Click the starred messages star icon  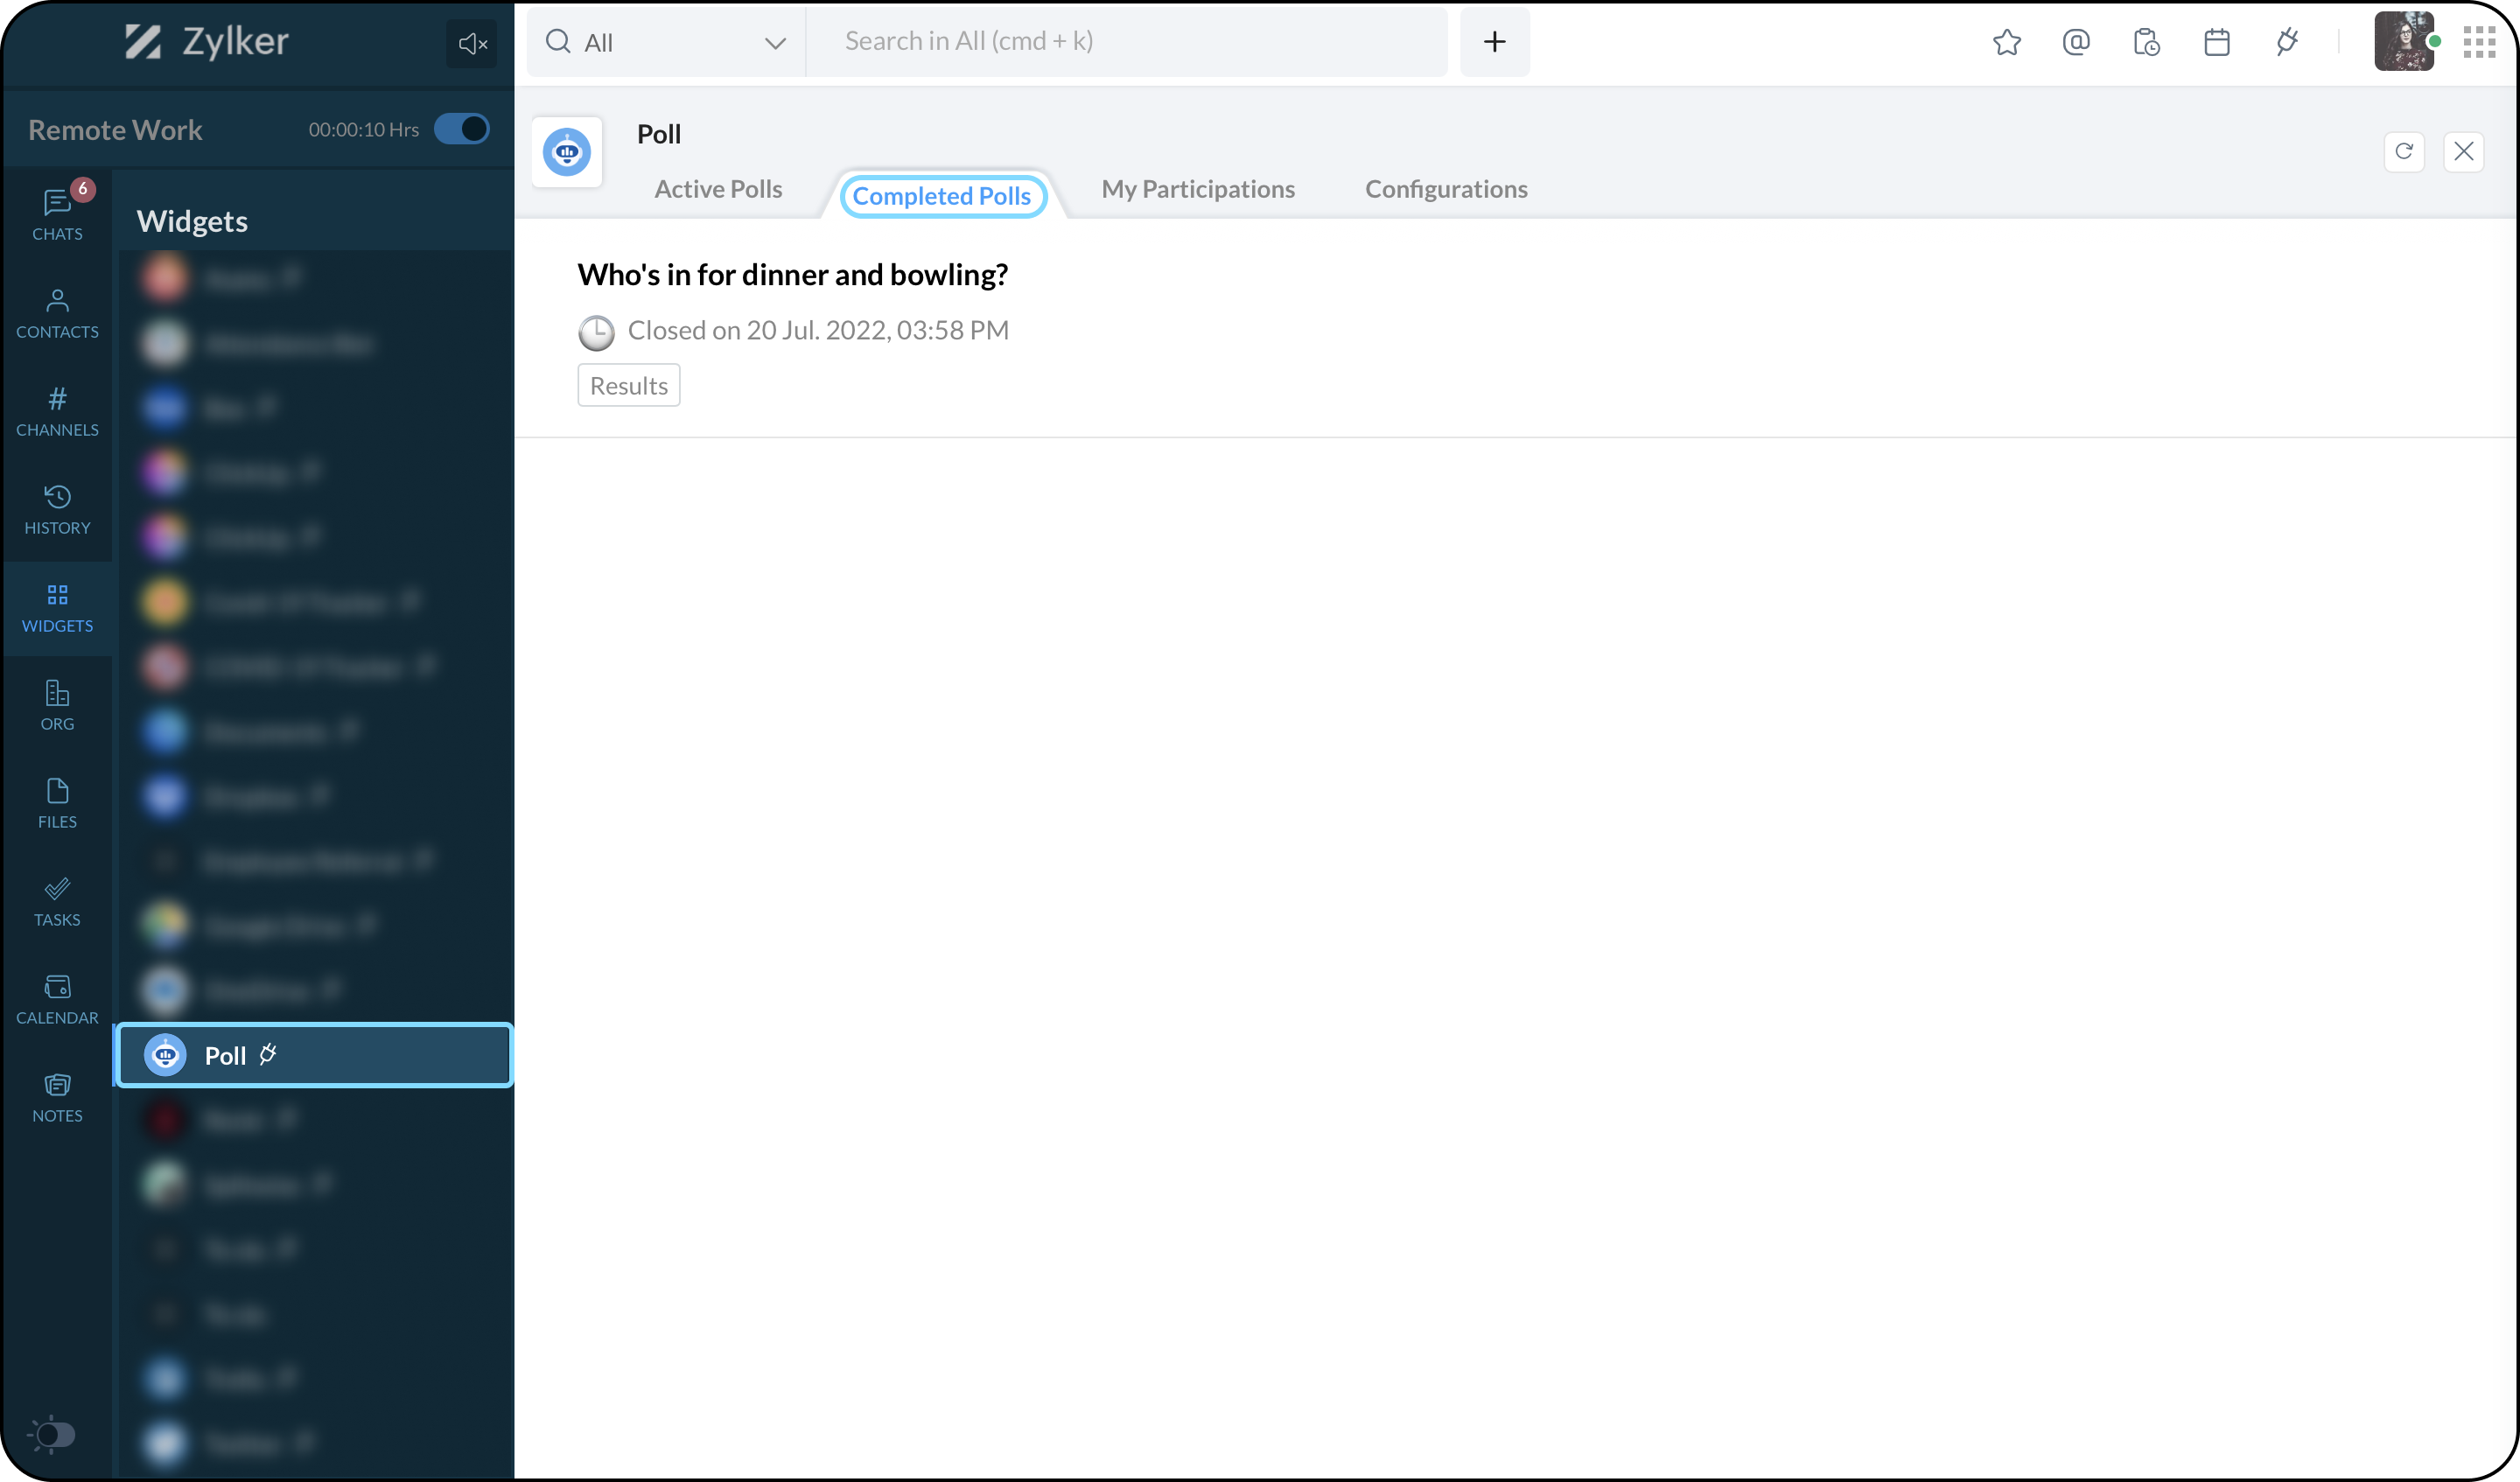point(2006,42)
